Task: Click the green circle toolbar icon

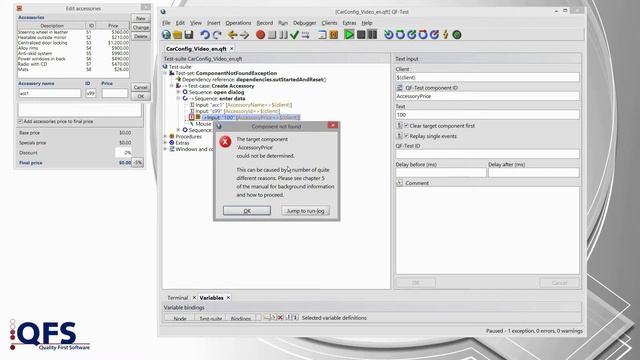Action: (x=457, y=35)
